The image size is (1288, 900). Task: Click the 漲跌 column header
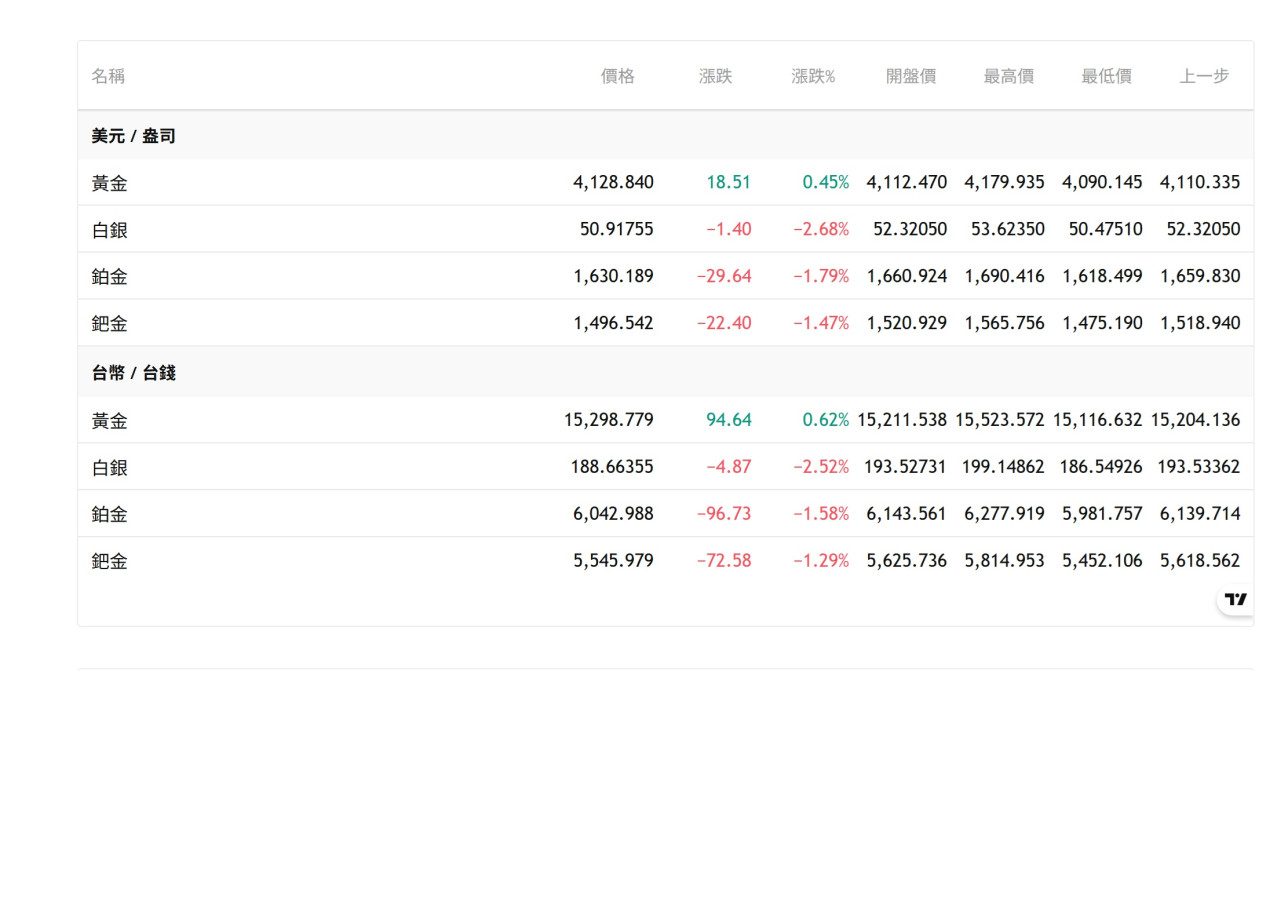tap(715, 76)
